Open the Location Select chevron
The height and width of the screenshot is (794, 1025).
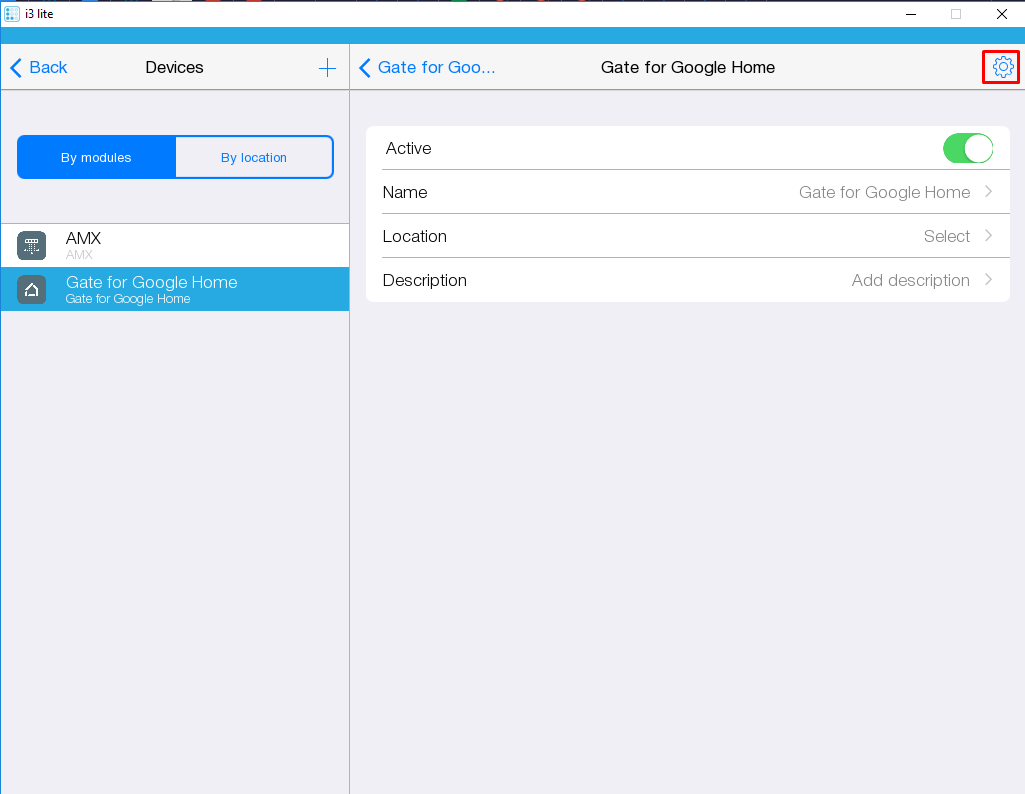[x=988, y=236]
